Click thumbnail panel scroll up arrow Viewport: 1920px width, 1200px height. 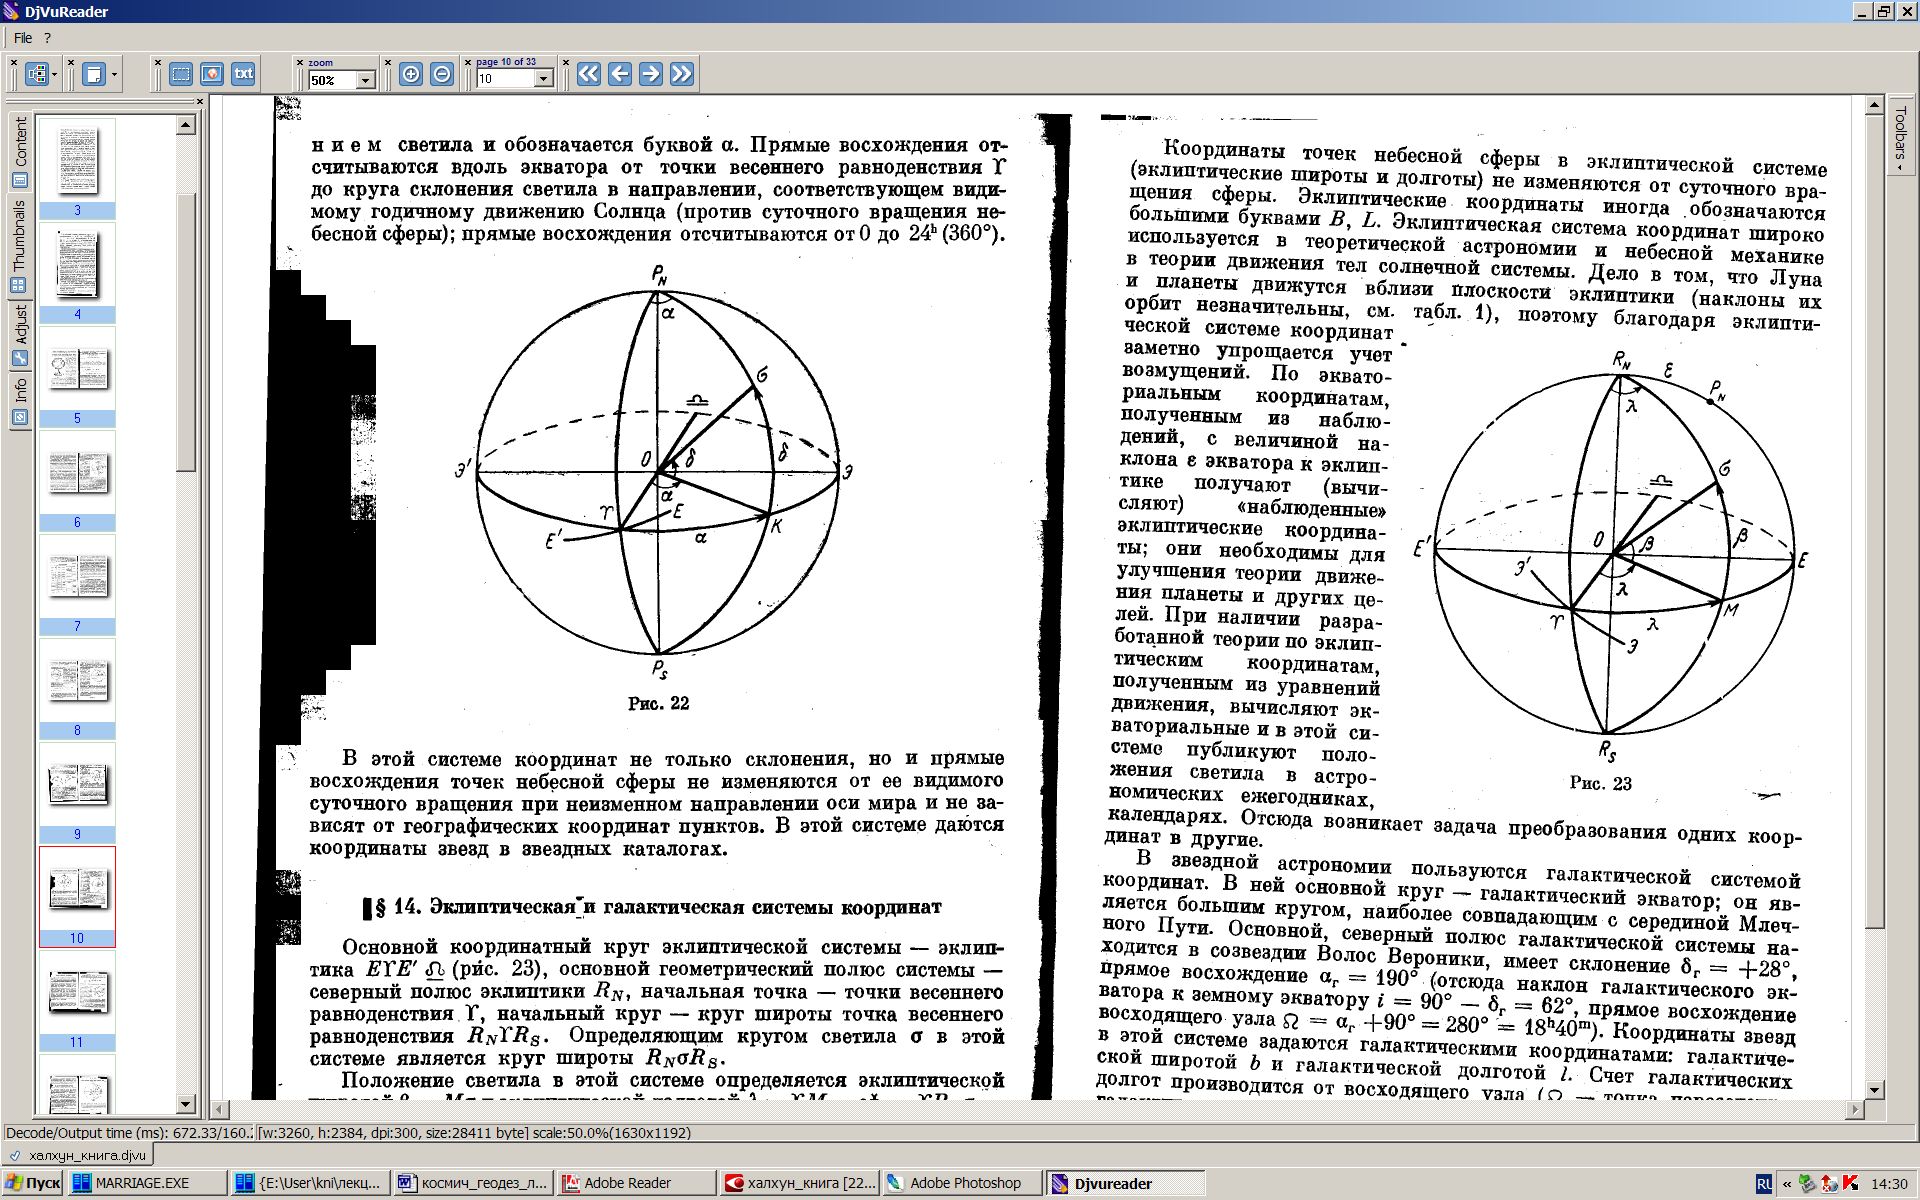point(186,125)
